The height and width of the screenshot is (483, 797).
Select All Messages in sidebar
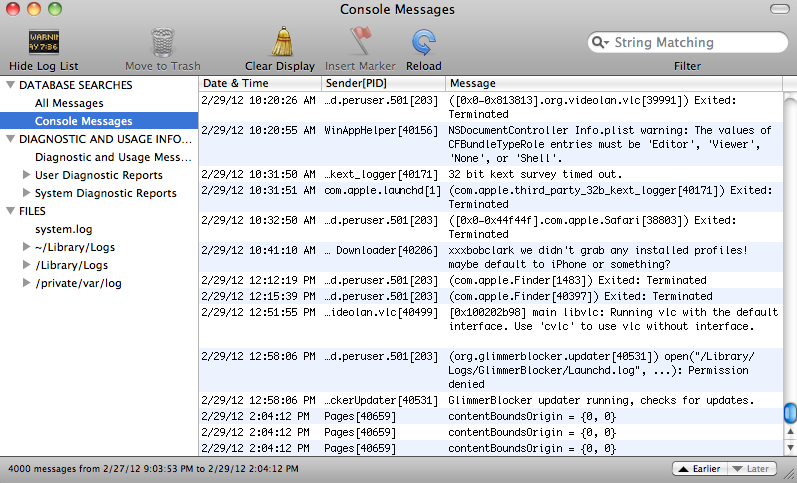(69, 103)
